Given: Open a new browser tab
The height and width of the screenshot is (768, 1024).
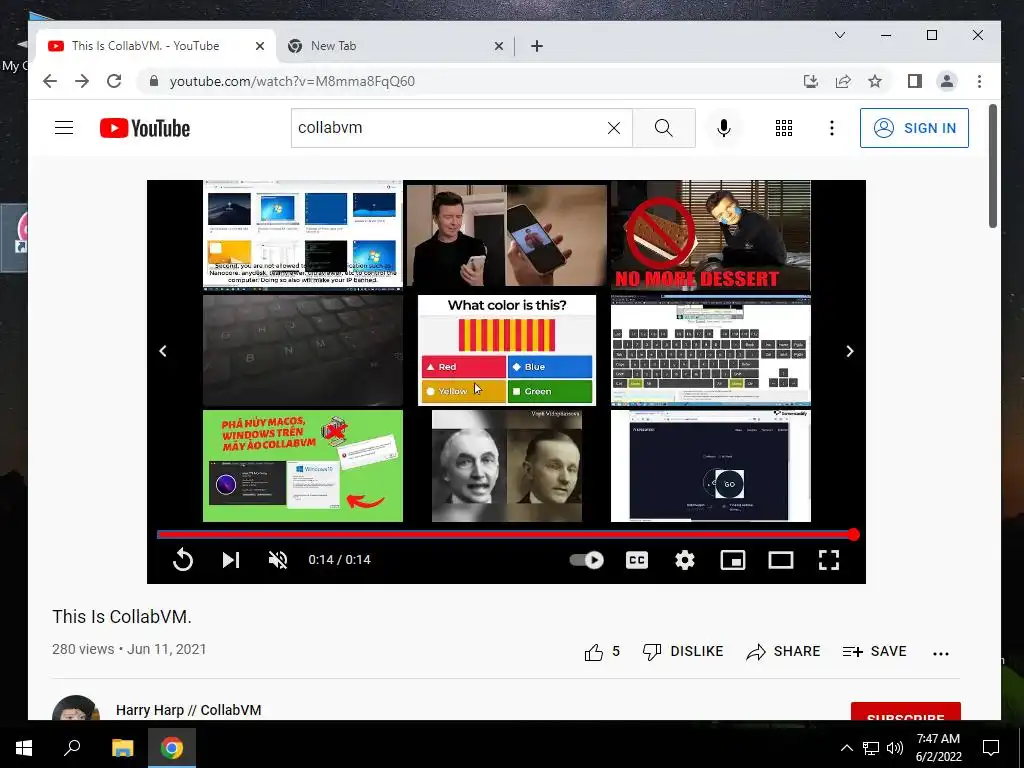Looking at the screenshot, I should pos(536,46).
